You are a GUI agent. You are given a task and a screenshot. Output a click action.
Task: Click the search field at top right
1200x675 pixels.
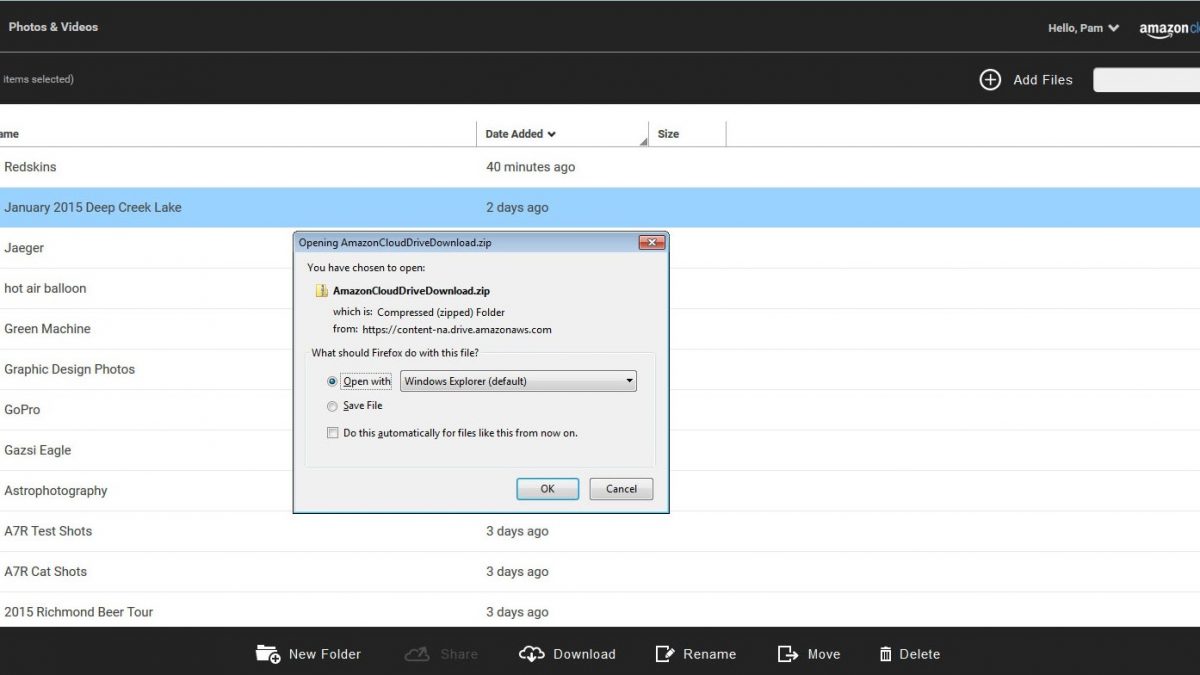pos(1146,80)
